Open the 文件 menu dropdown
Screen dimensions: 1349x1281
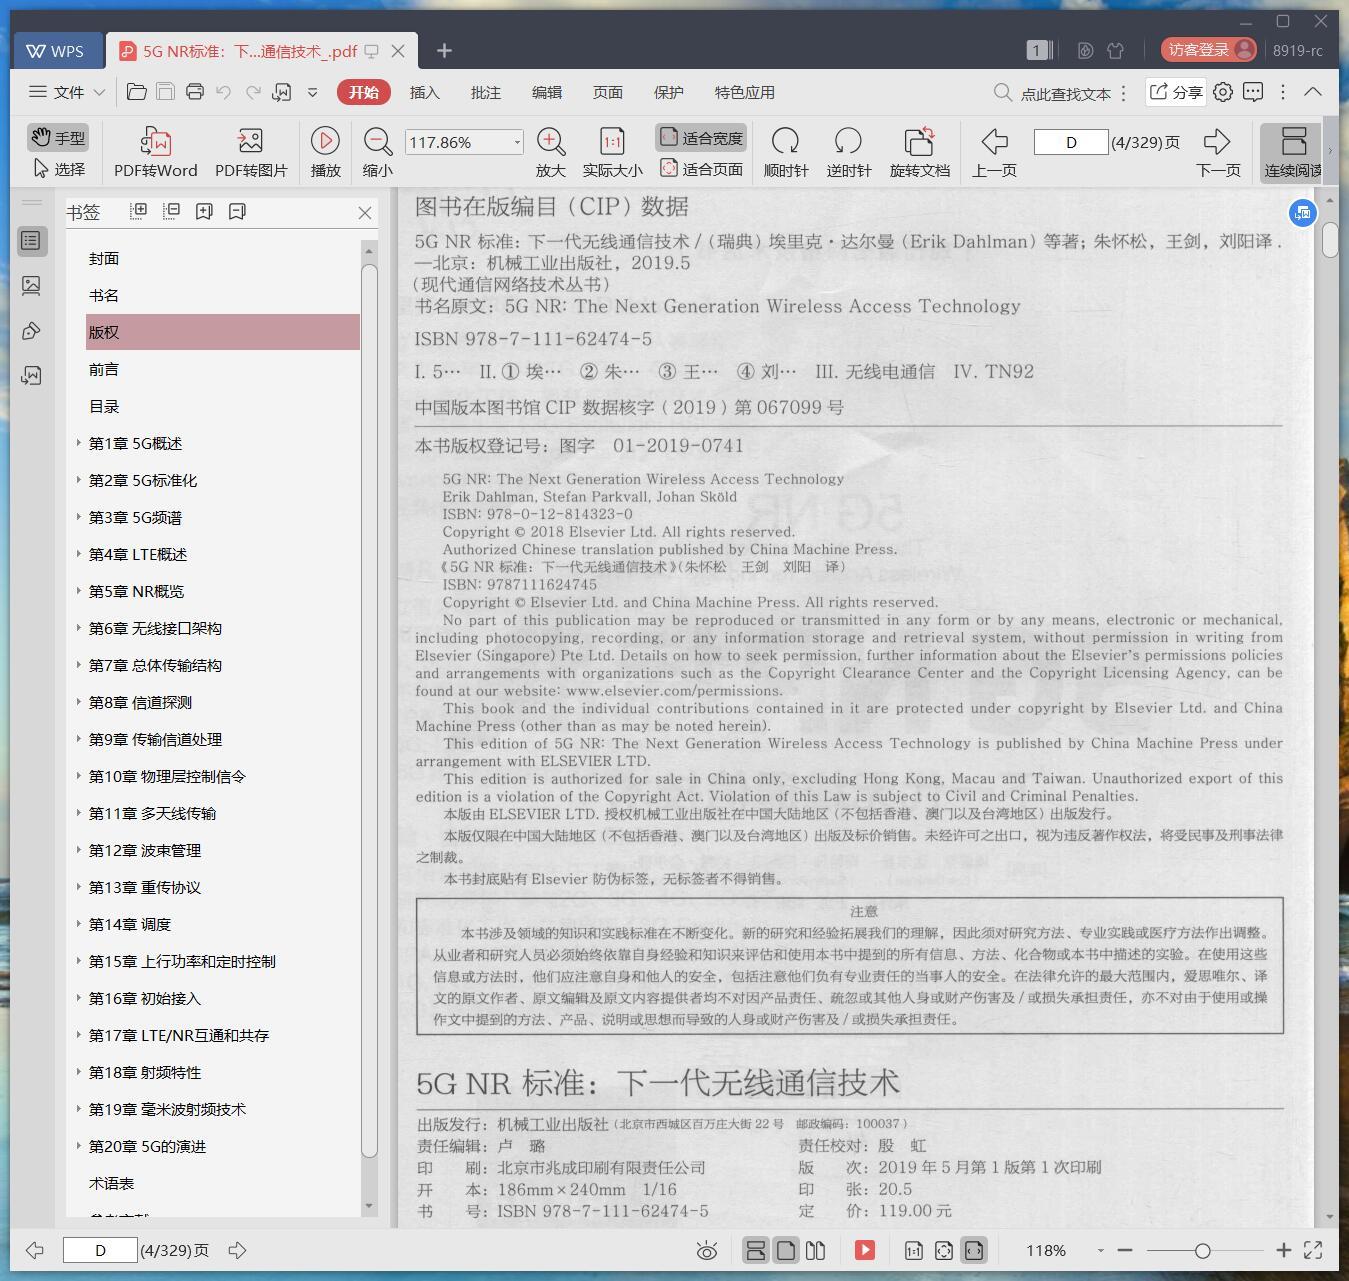(x=67, y=92)
